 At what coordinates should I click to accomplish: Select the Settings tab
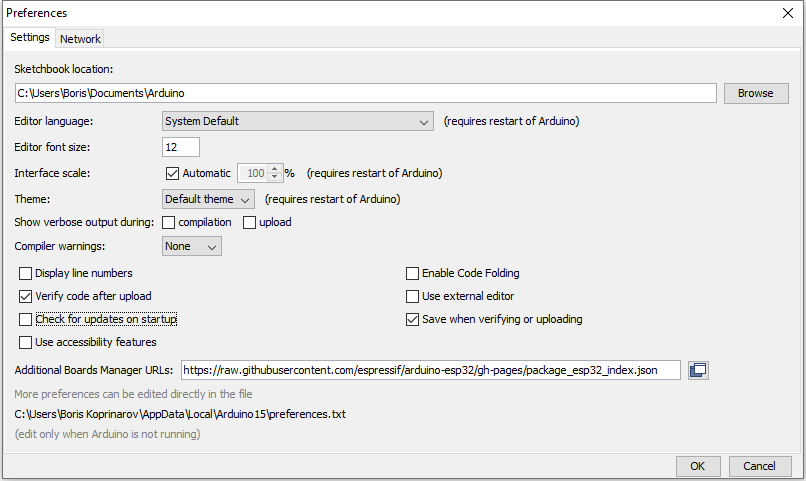30,38
